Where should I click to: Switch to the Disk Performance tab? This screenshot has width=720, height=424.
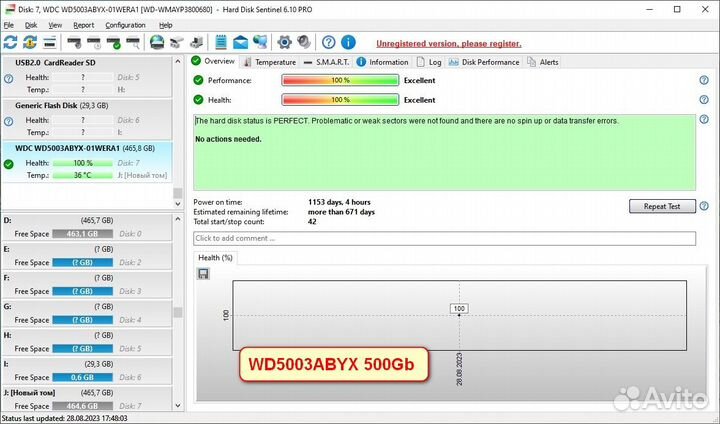pyautogui.click(x=484, y=62)
